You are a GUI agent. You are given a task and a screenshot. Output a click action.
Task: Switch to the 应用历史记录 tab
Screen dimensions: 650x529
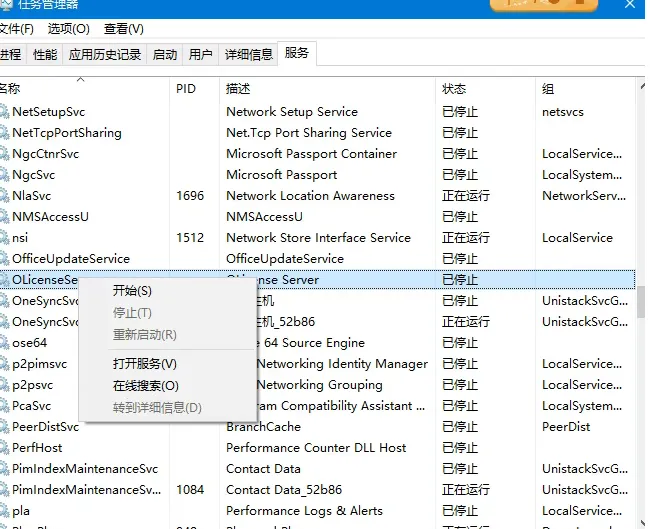104,54
